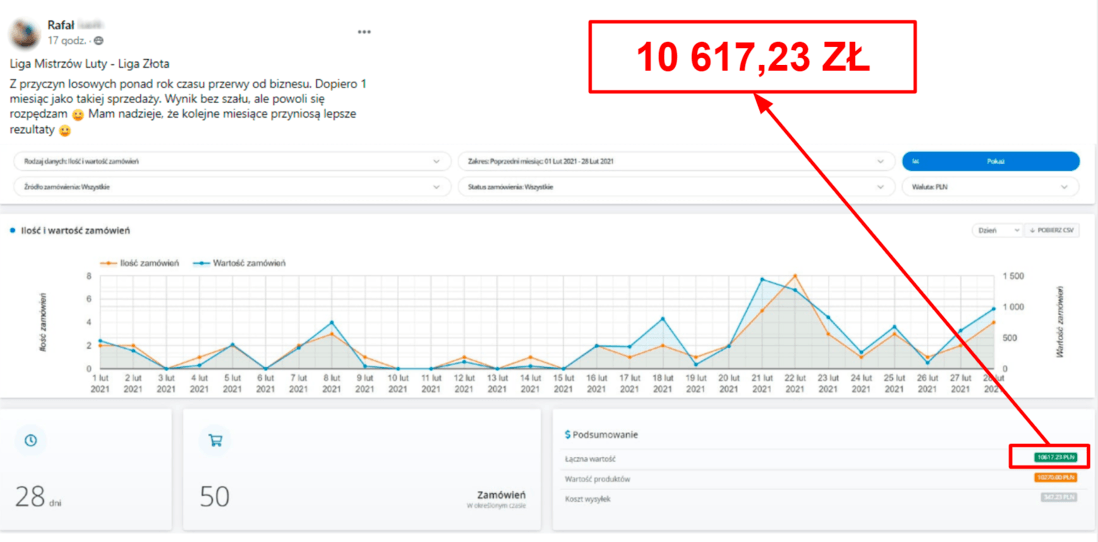The height and width of the screenshot is (542, 1098).
Task: Open the post's three-dot options menu
Action: [x=364, y=32]
